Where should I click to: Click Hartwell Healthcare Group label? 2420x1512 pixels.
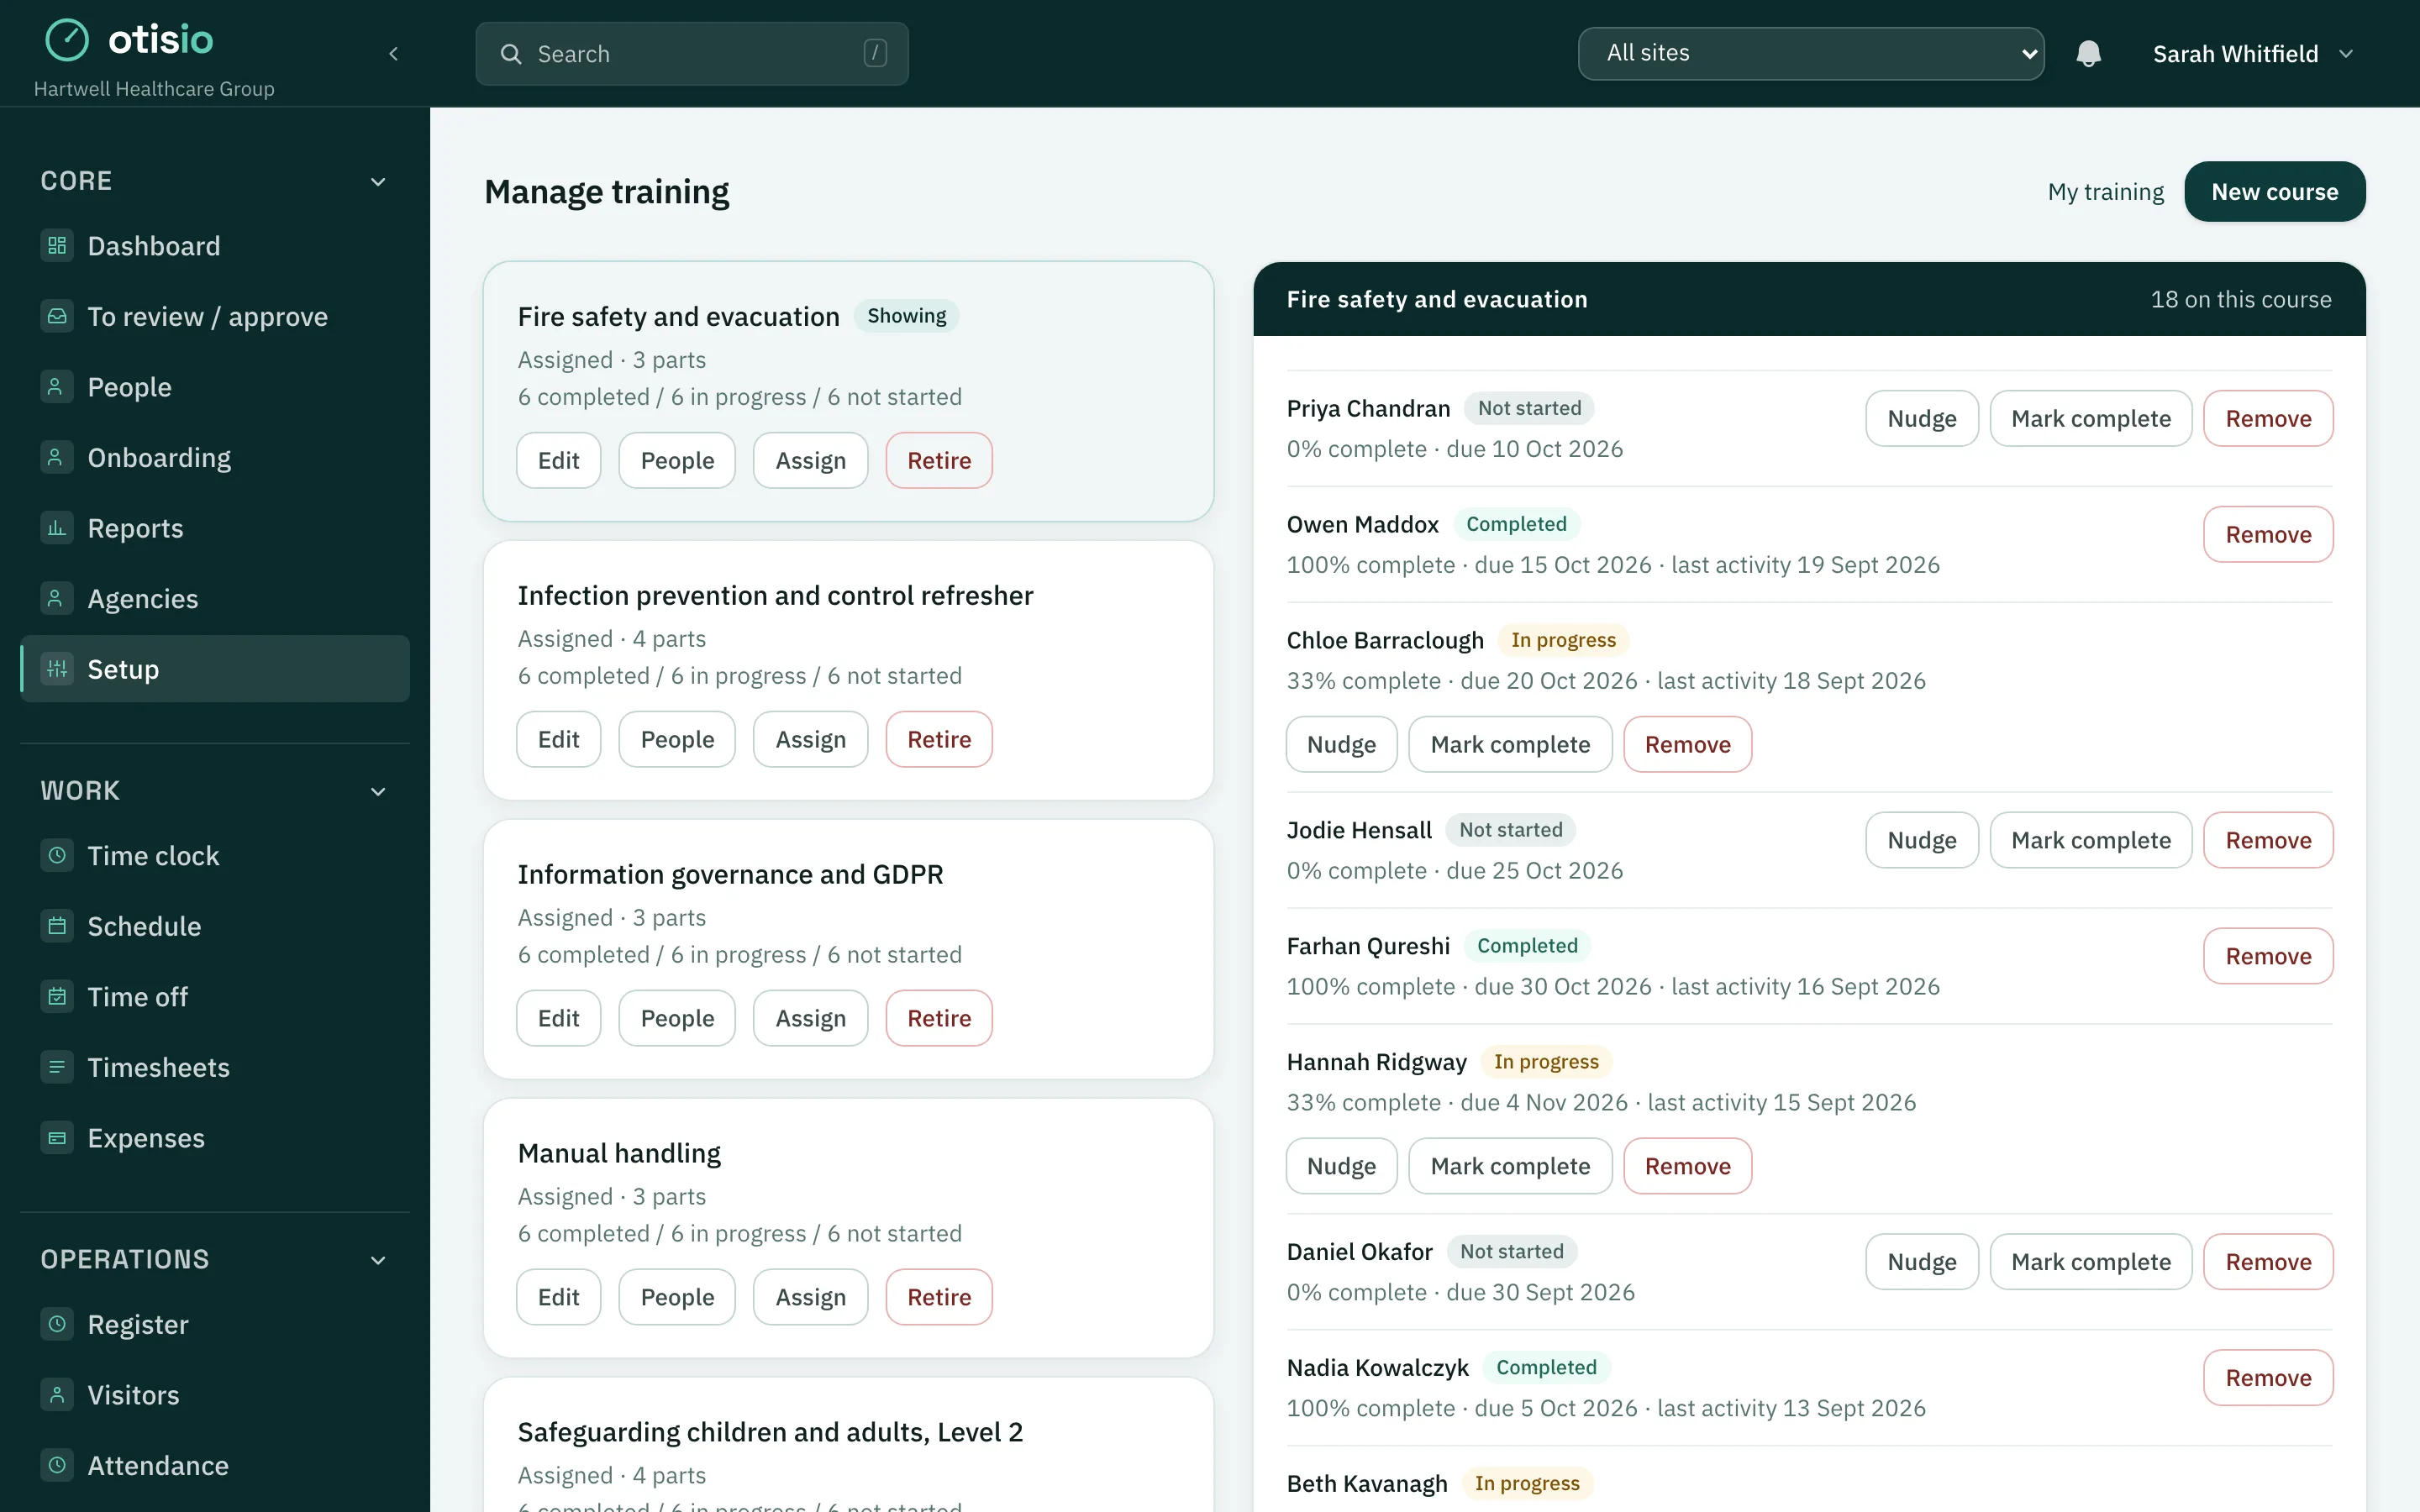(x=154, y=88)
